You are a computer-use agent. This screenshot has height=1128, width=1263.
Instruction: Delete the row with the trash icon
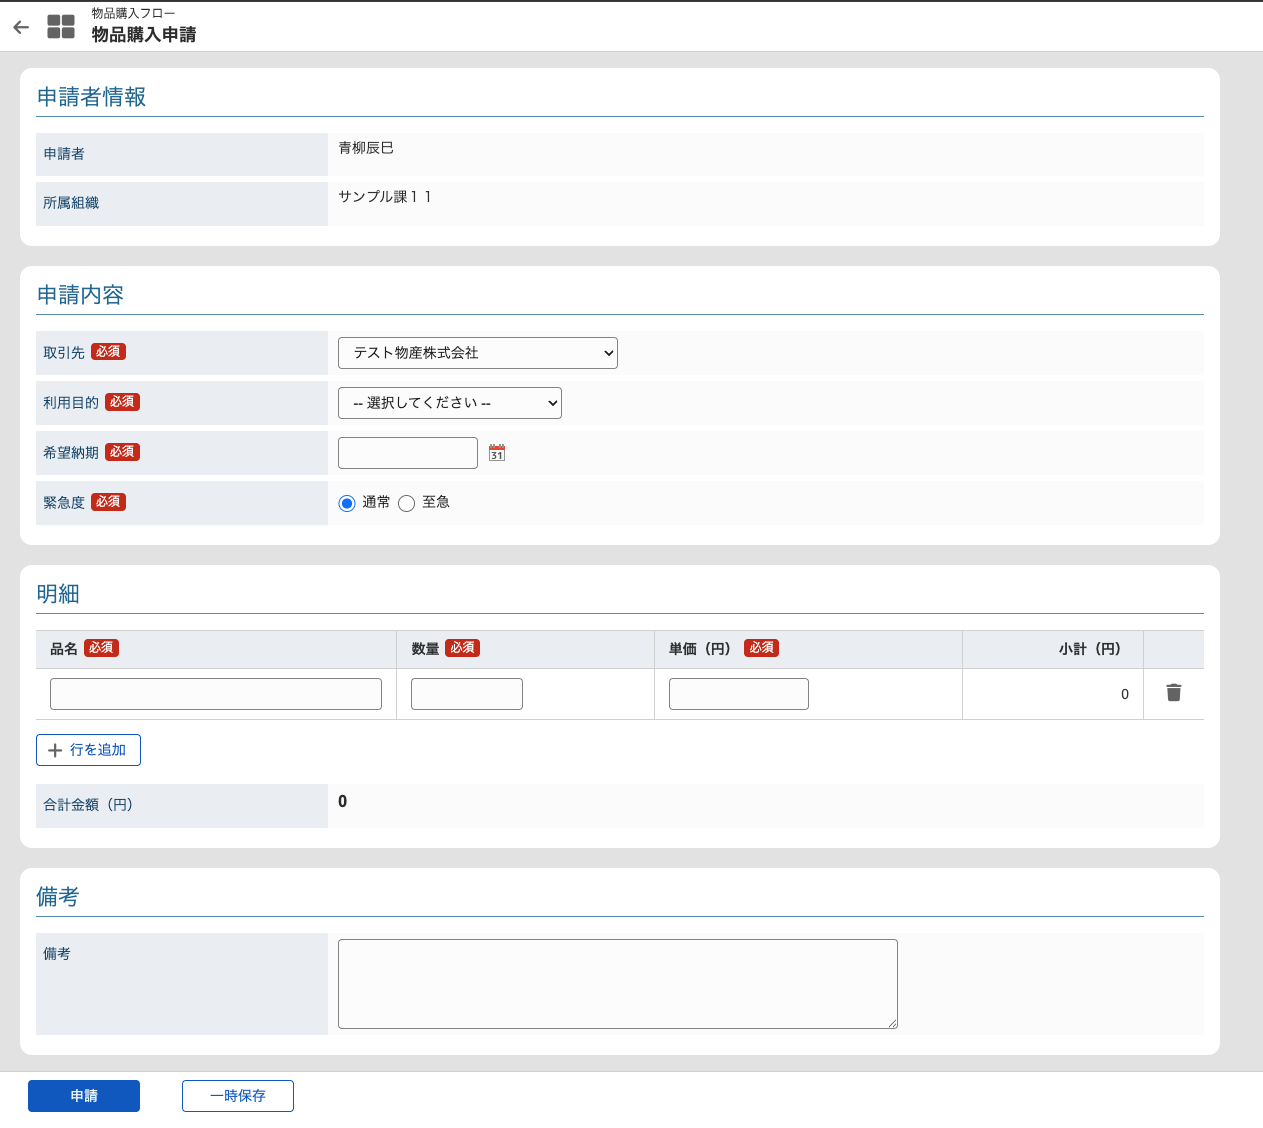[x=1174, y=693]
